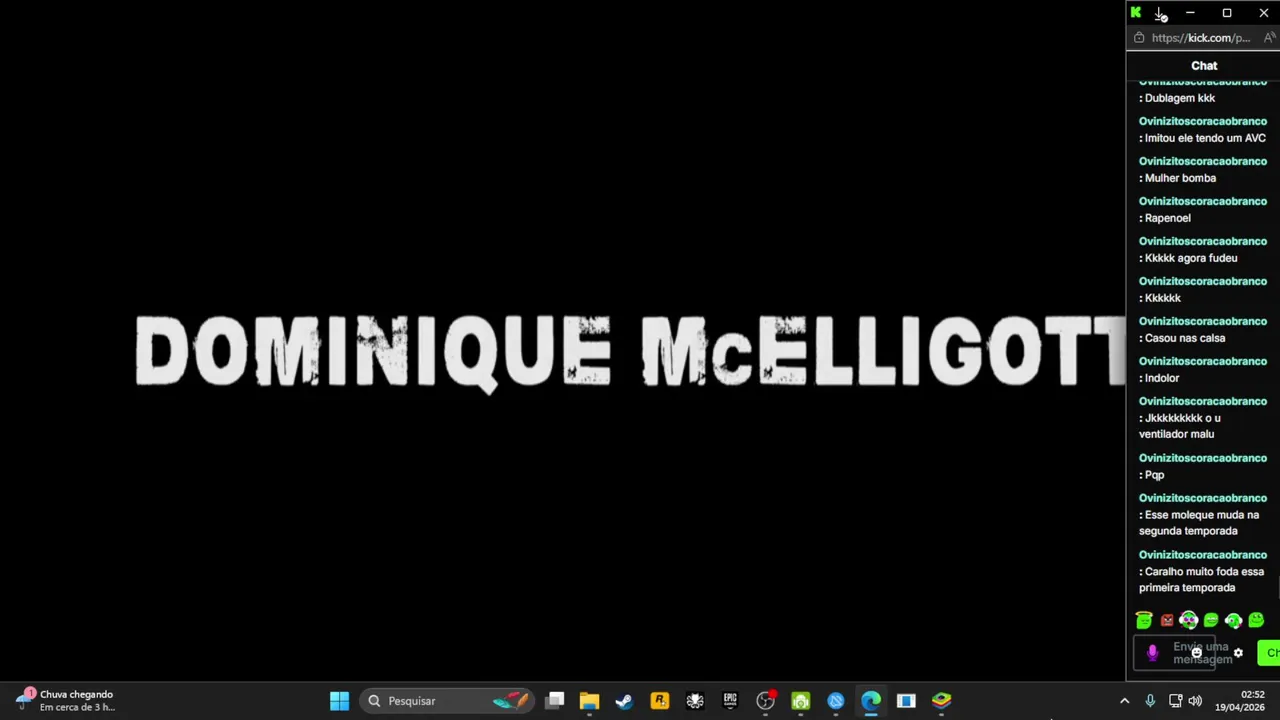Open the emoji picker smiley in chat input
The width and height of the screenshot is (1280, 720).
tap(1196, 653)
